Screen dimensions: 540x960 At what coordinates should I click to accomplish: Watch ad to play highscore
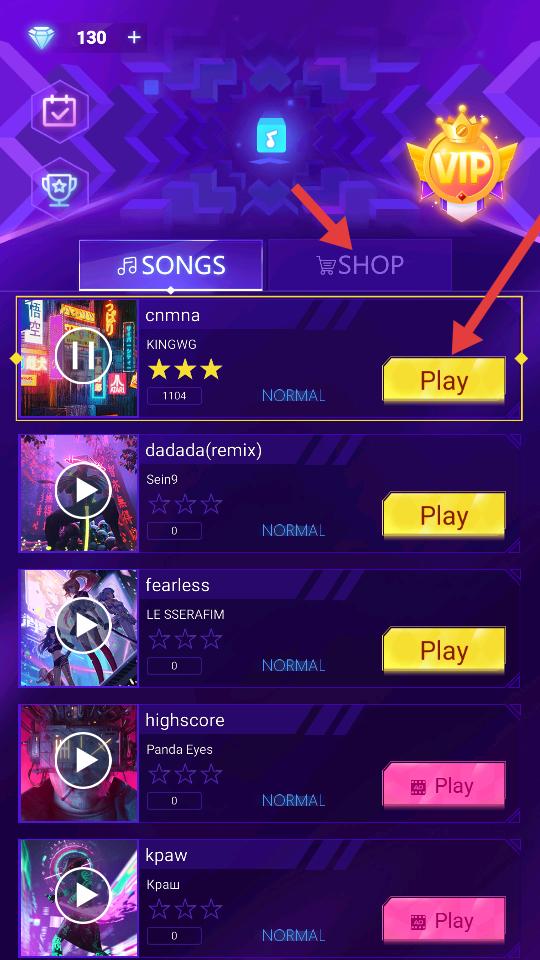[x=444, y=786]
